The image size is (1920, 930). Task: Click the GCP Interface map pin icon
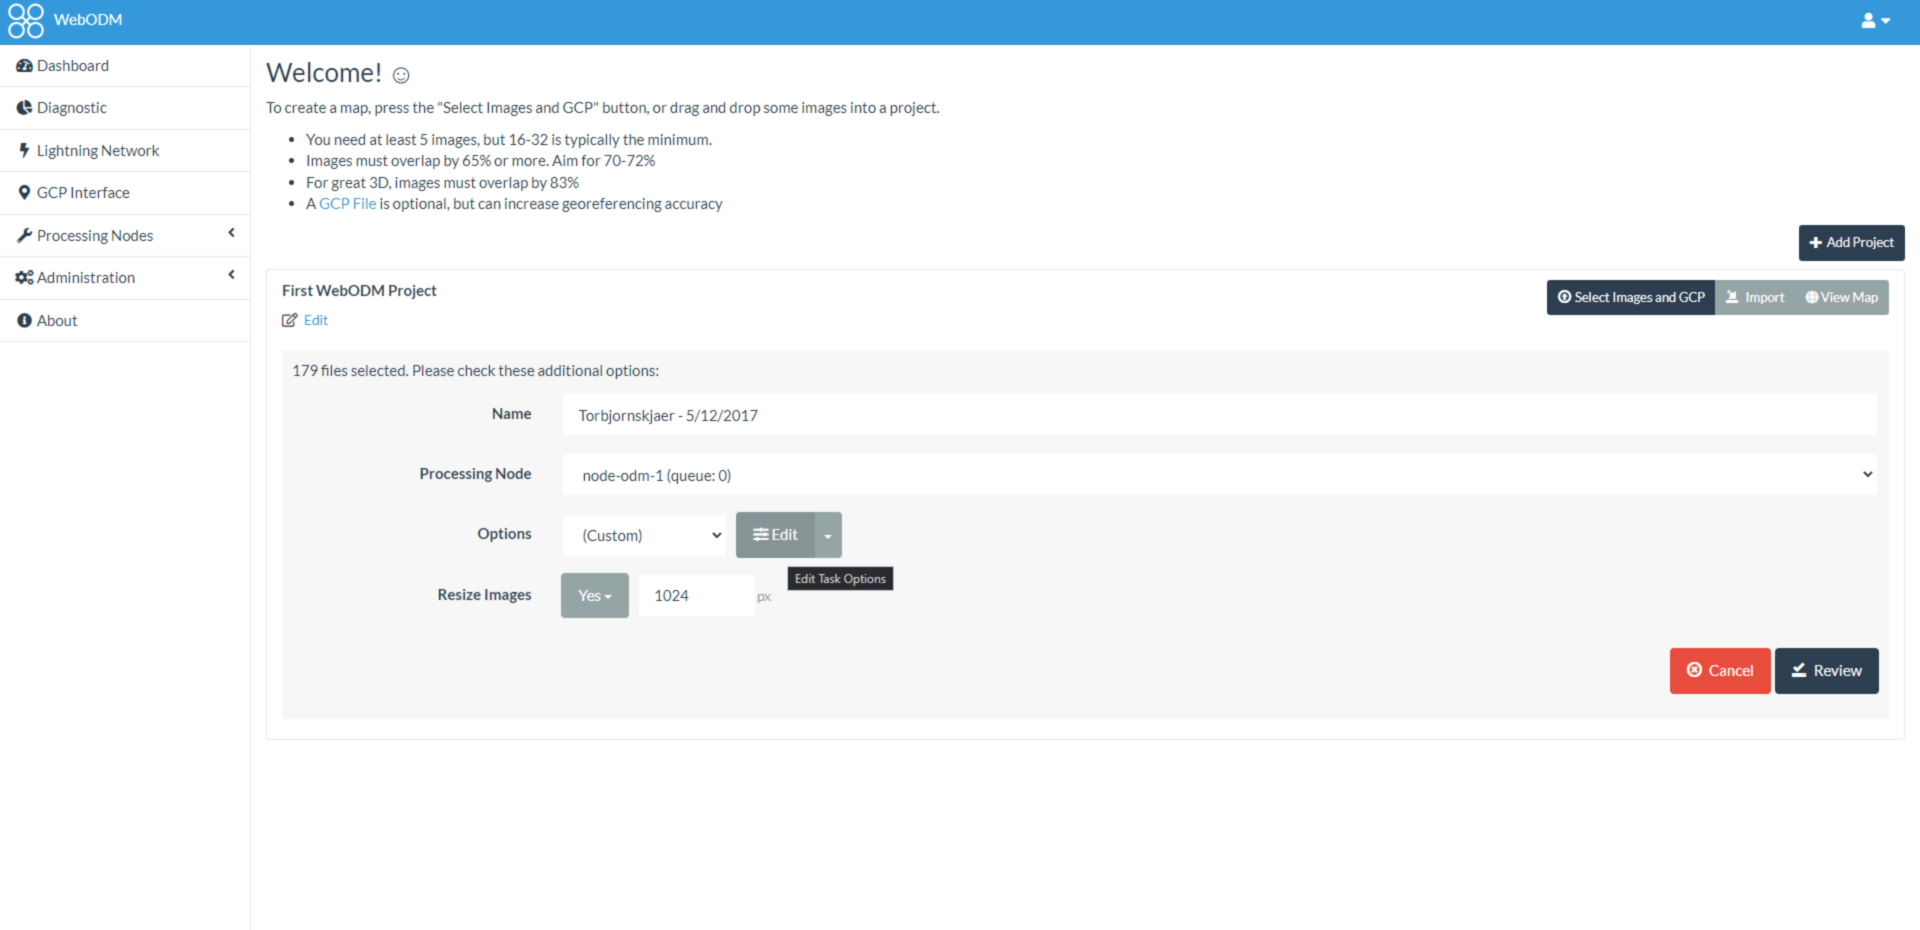[24, 192]
